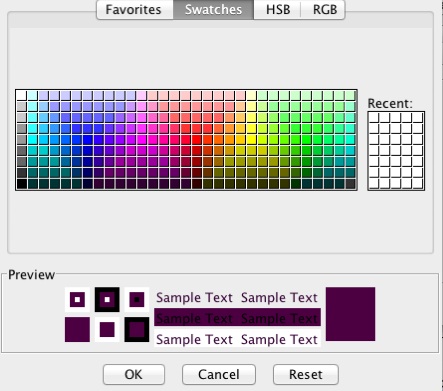Select the pure blue swatch in the grid

tap(87, 140)
